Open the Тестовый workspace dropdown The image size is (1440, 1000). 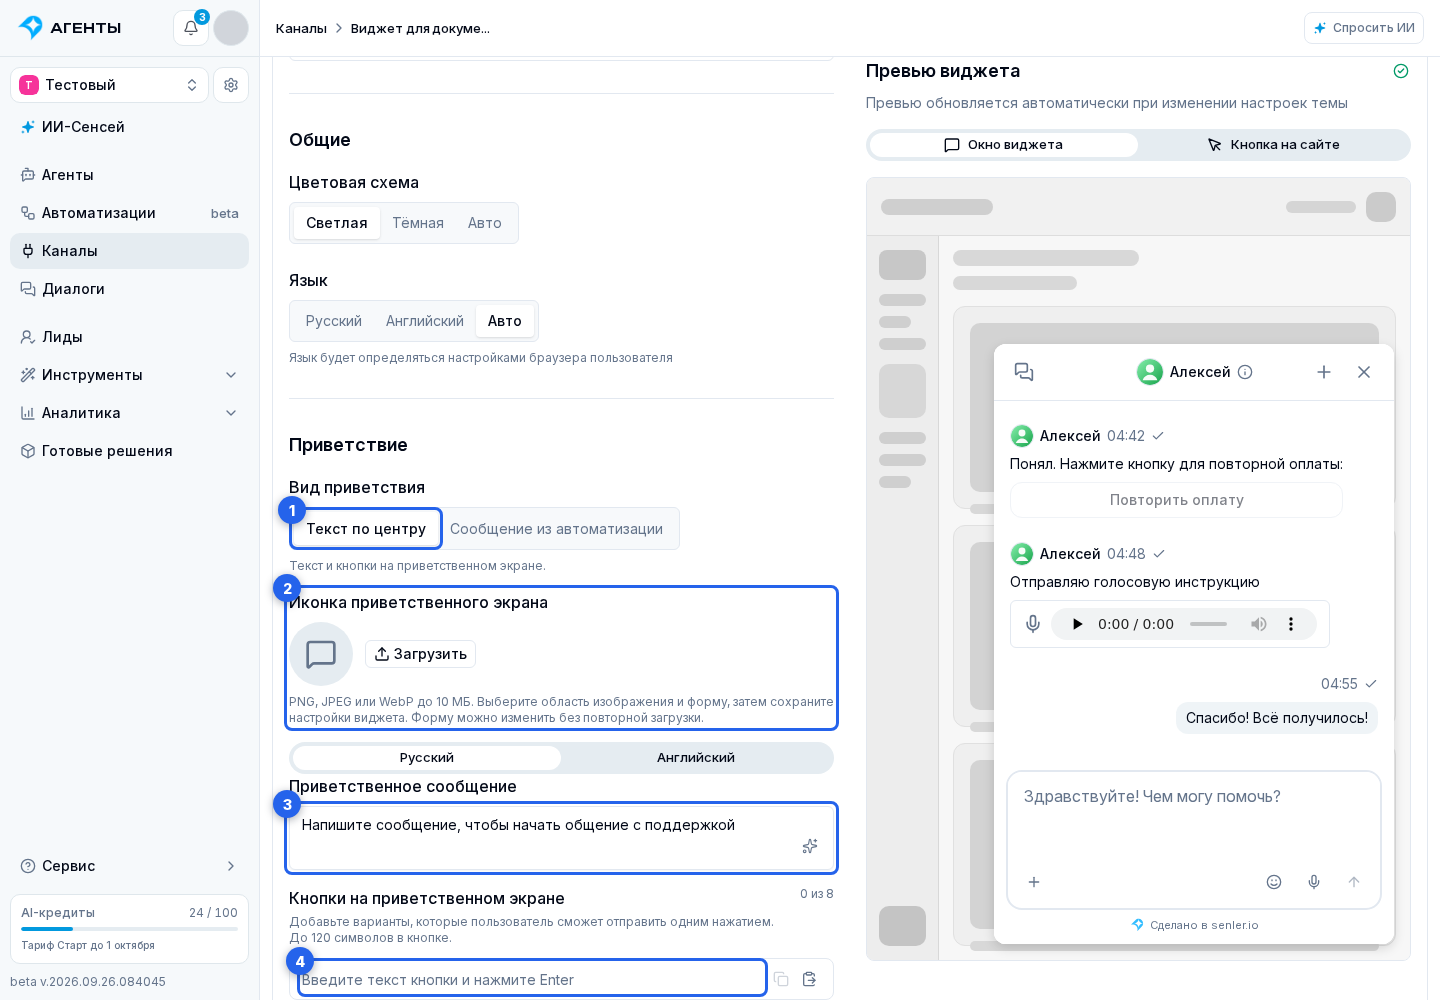pos(109,85)
